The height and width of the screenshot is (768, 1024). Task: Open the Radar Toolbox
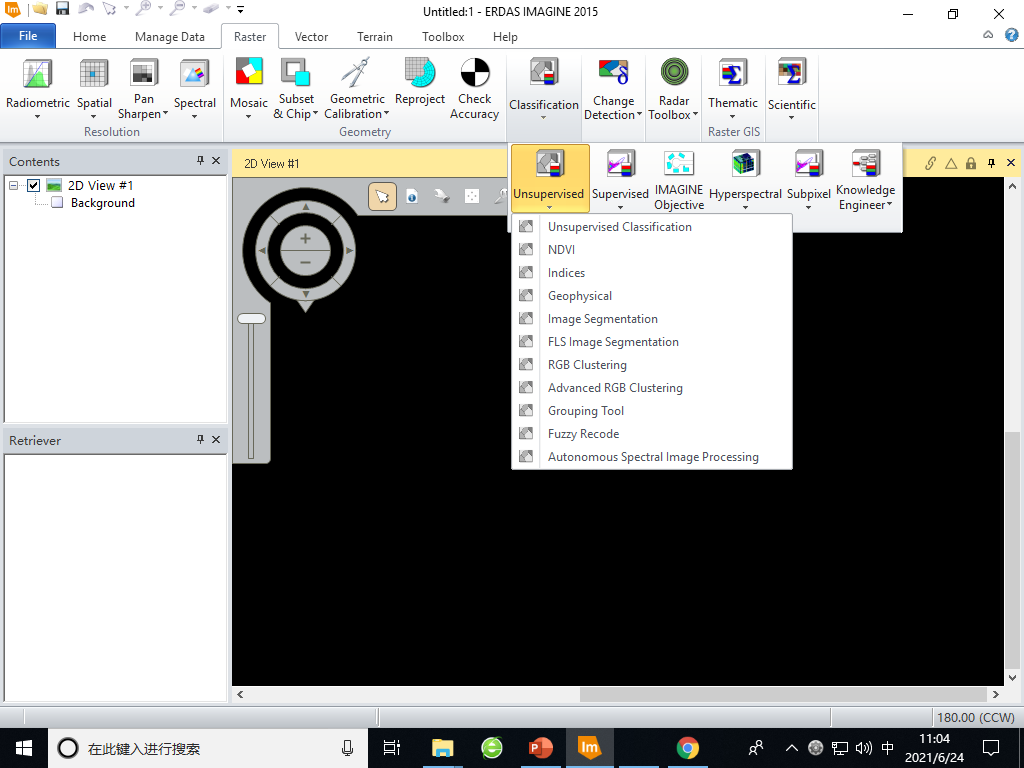click(x=672, y=85)
